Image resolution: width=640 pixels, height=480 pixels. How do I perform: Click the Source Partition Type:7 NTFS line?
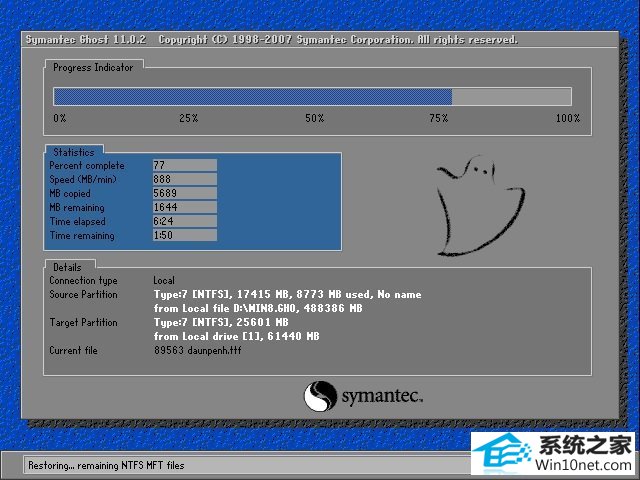click(287, 295)
